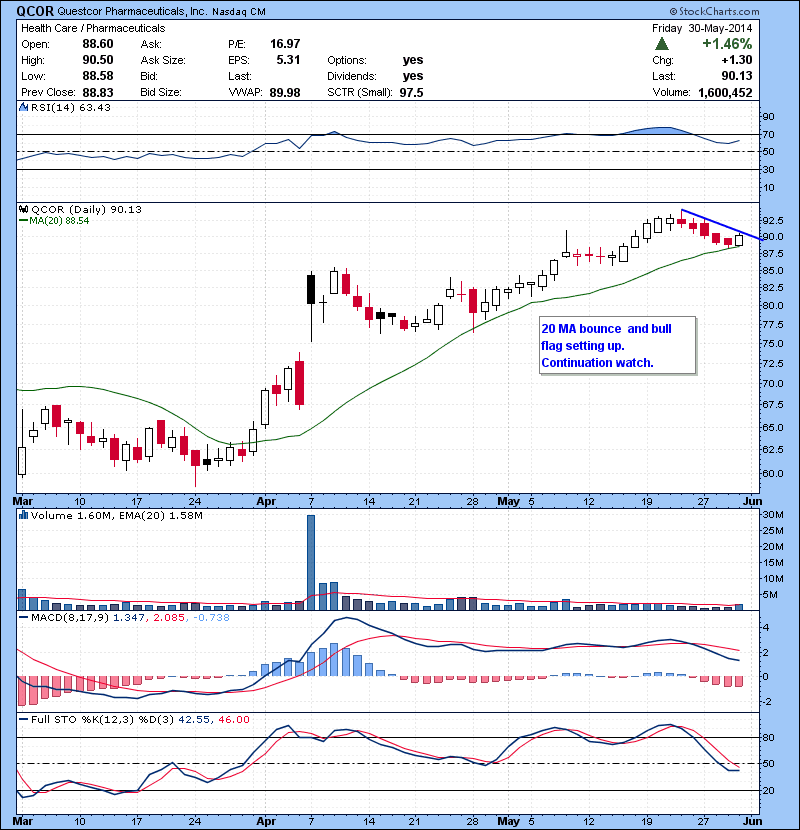Viewport: 800px width, 830px height.
Task: Click the stochastic %D value 46.00
Action: pyautogui.click(x=233, y=719)
